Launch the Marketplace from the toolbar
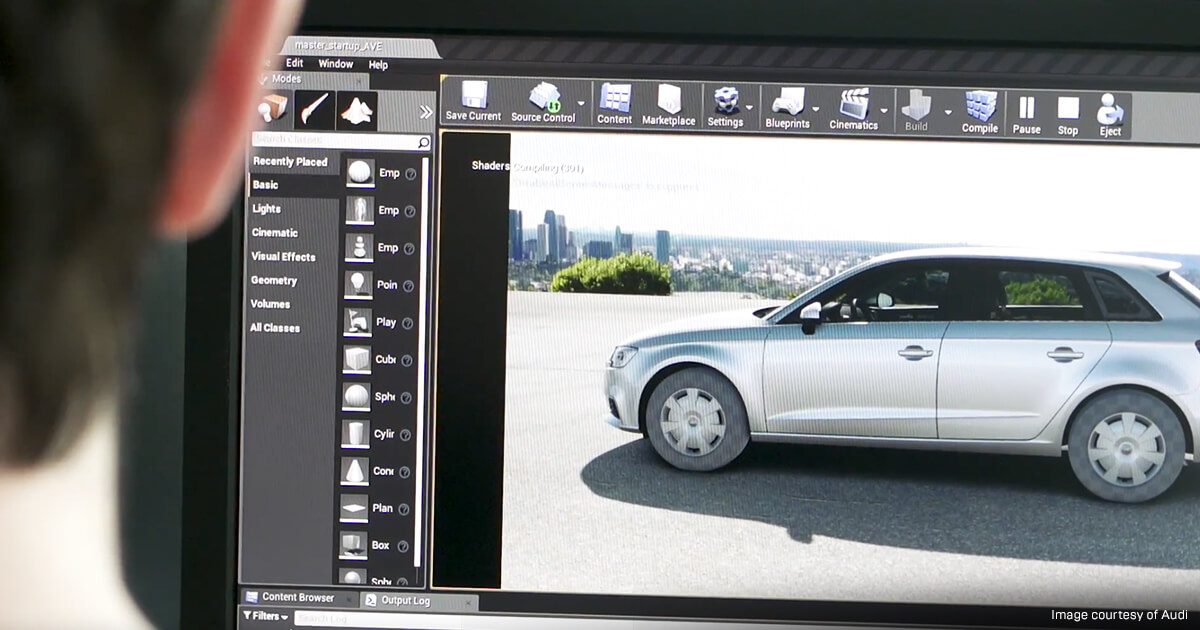1200x630 pixels. (668, 106)
